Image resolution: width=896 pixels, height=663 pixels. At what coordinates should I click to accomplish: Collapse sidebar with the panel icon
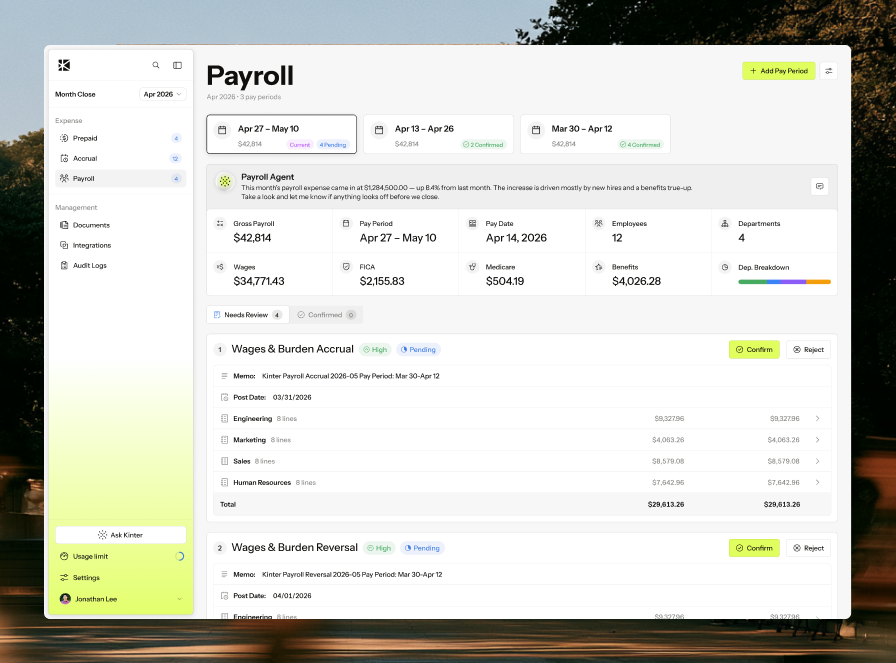[178, 65]
